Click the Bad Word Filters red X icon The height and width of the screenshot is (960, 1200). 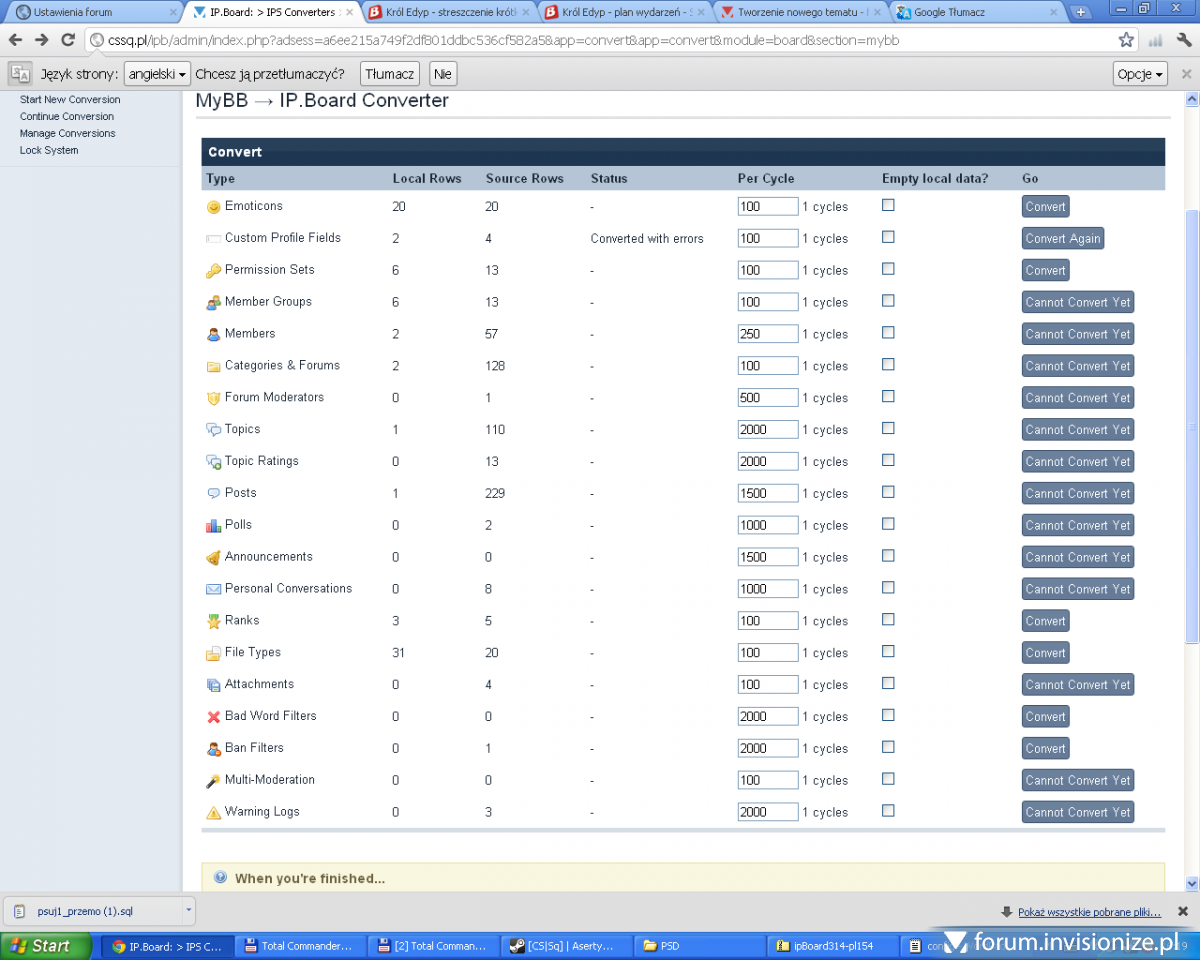(213, 717)
